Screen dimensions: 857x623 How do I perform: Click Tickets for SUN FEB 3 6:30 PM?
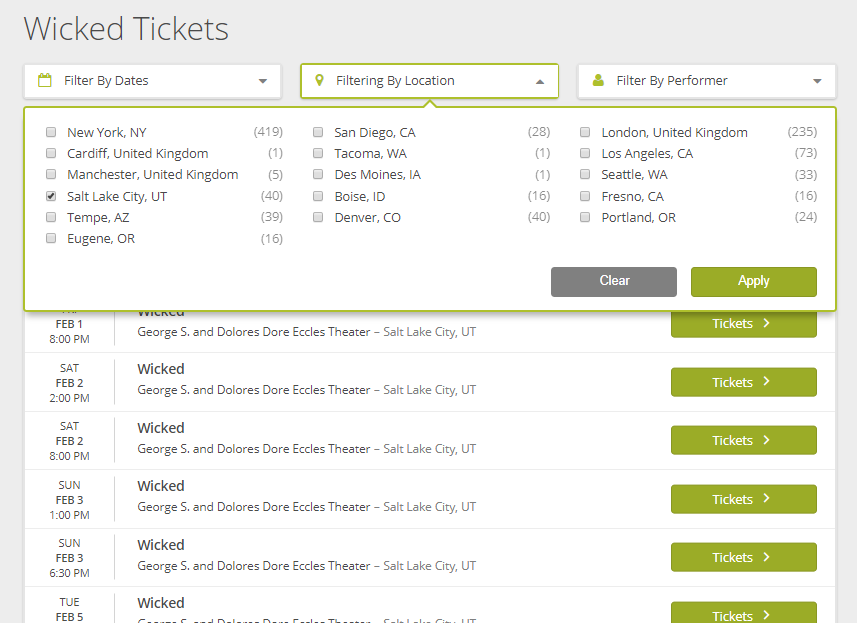(744, 557)
